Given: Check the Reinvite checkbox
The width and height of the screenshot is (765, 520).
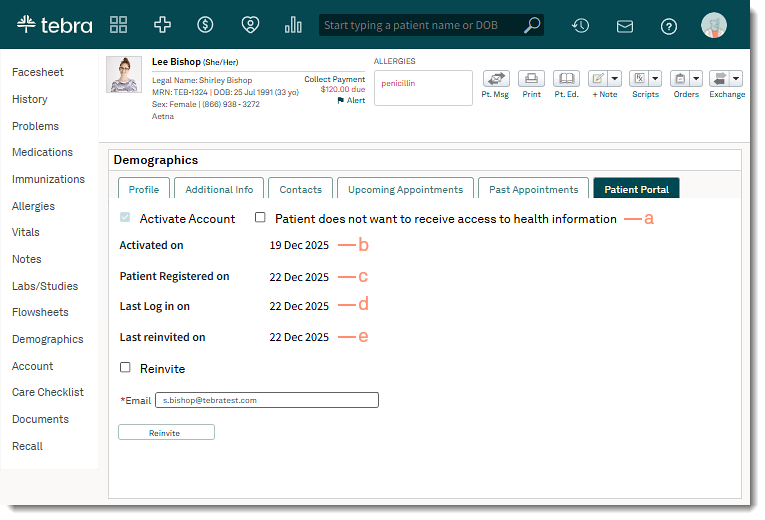Looking at the screenshot, I should click(125, 367).
